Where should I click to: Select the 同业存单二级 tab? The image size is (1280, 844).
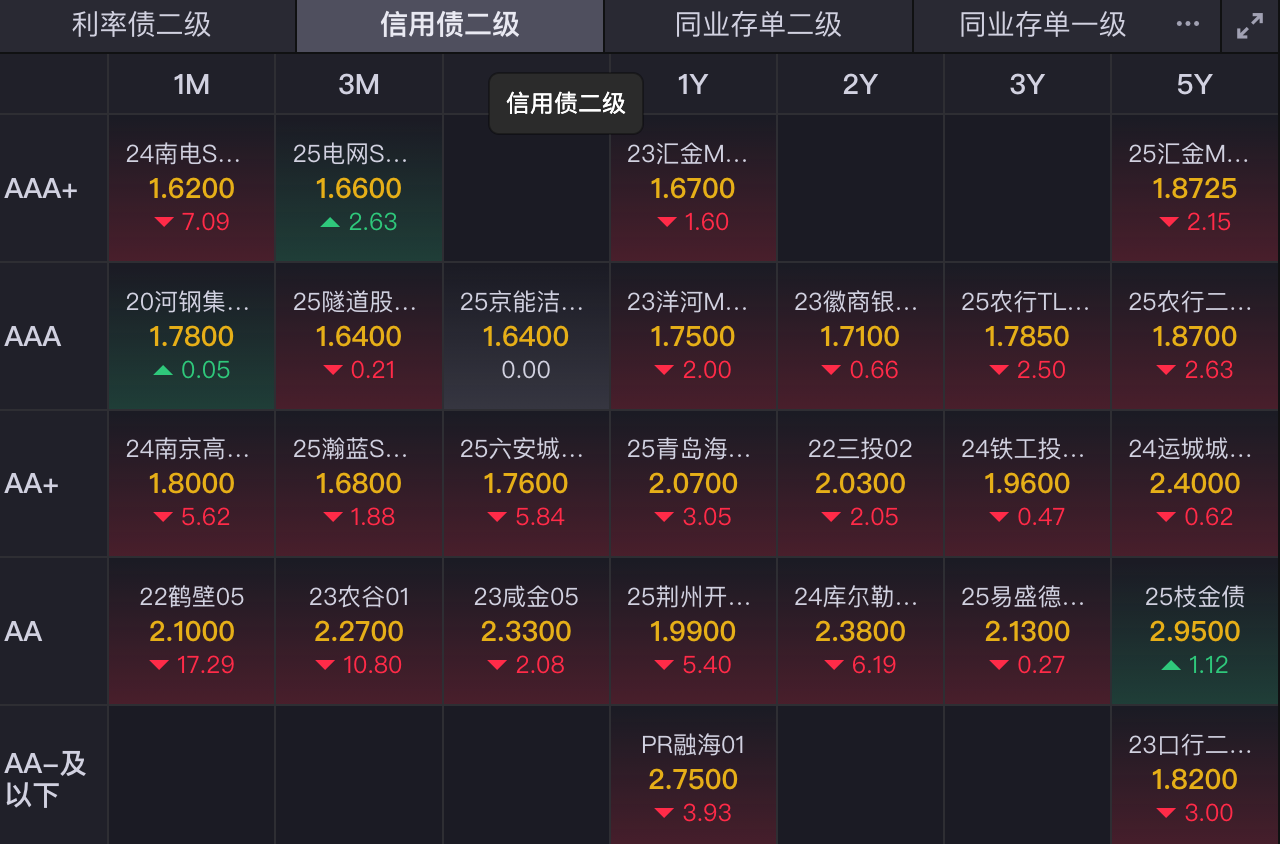[758, 26]
